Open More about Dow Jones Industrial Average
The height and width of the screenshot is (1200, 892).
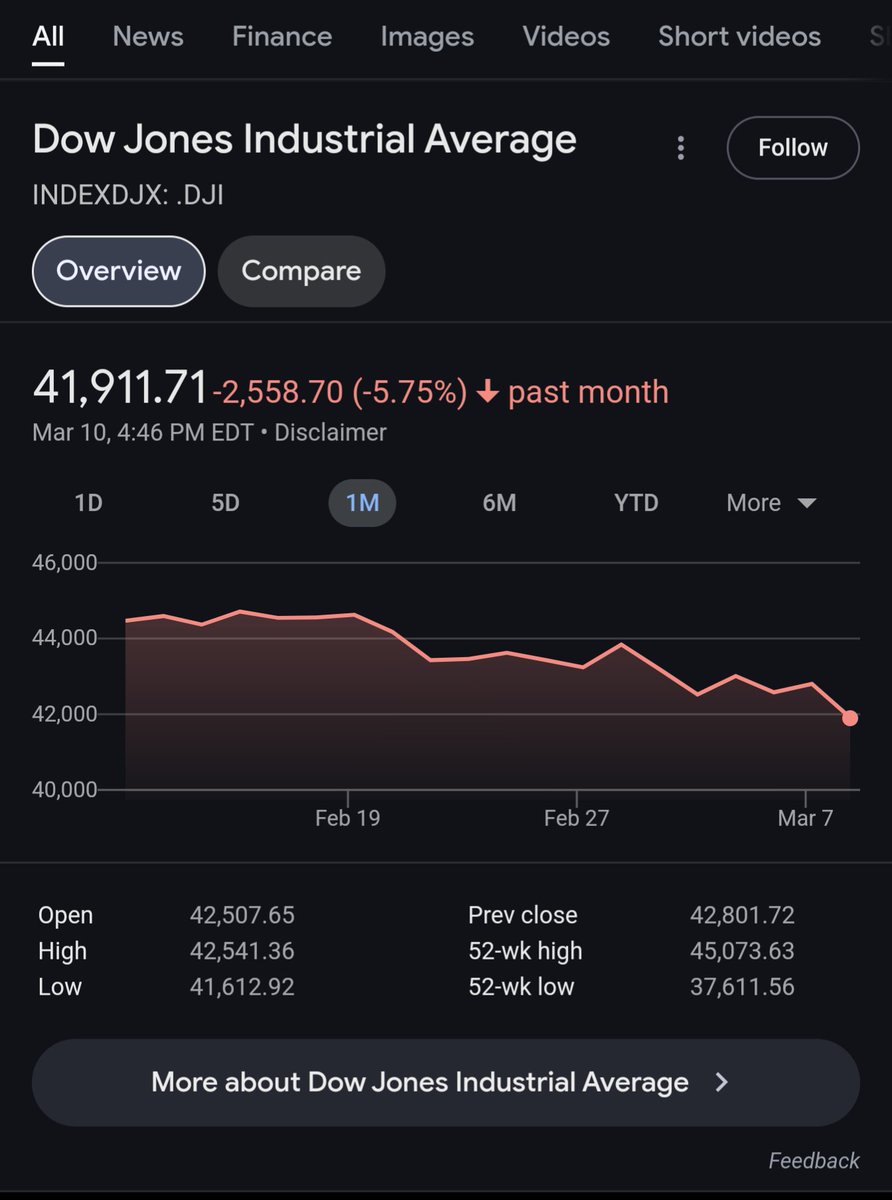coord(446,1083)
